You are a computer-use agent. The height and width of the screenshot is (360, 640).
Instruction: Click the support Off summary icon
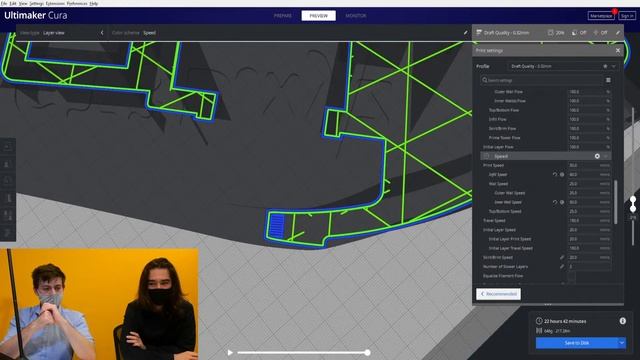574,32
